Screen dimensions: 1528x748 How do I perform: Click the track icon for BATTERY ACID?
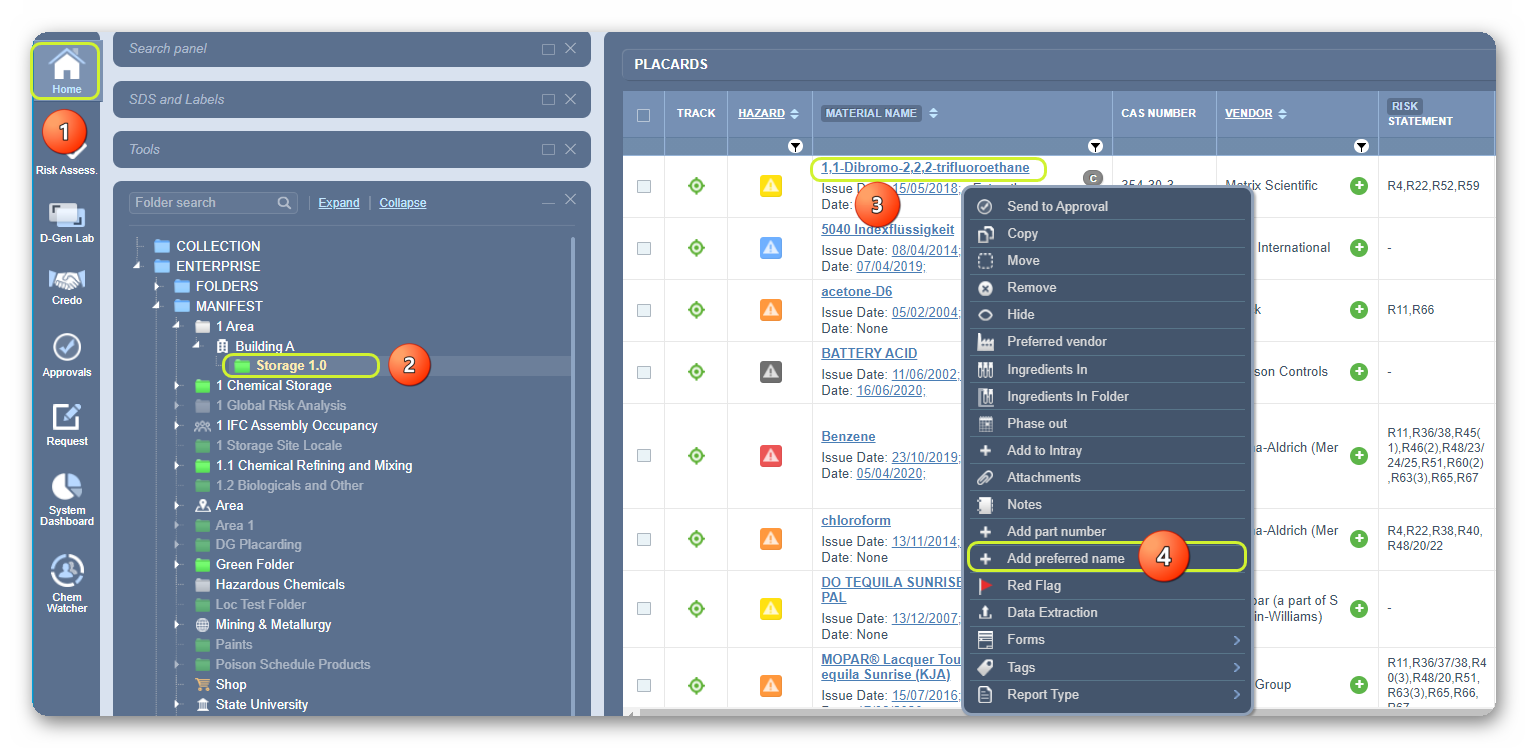[x=696, y=372]
